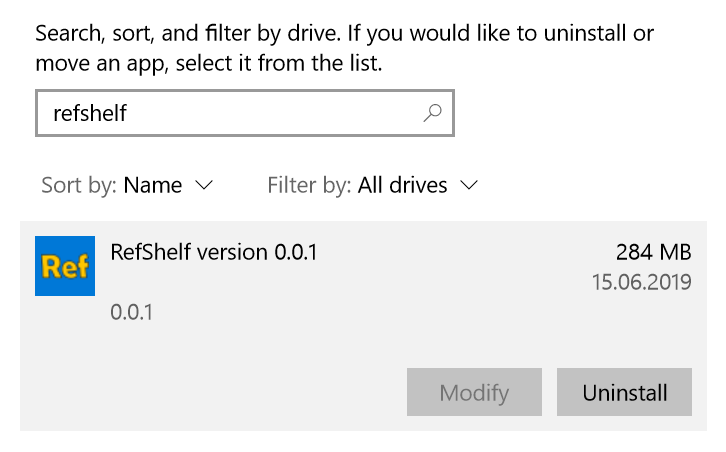
Task: Click empty space left of the Modify button
Action: (220, 392)
